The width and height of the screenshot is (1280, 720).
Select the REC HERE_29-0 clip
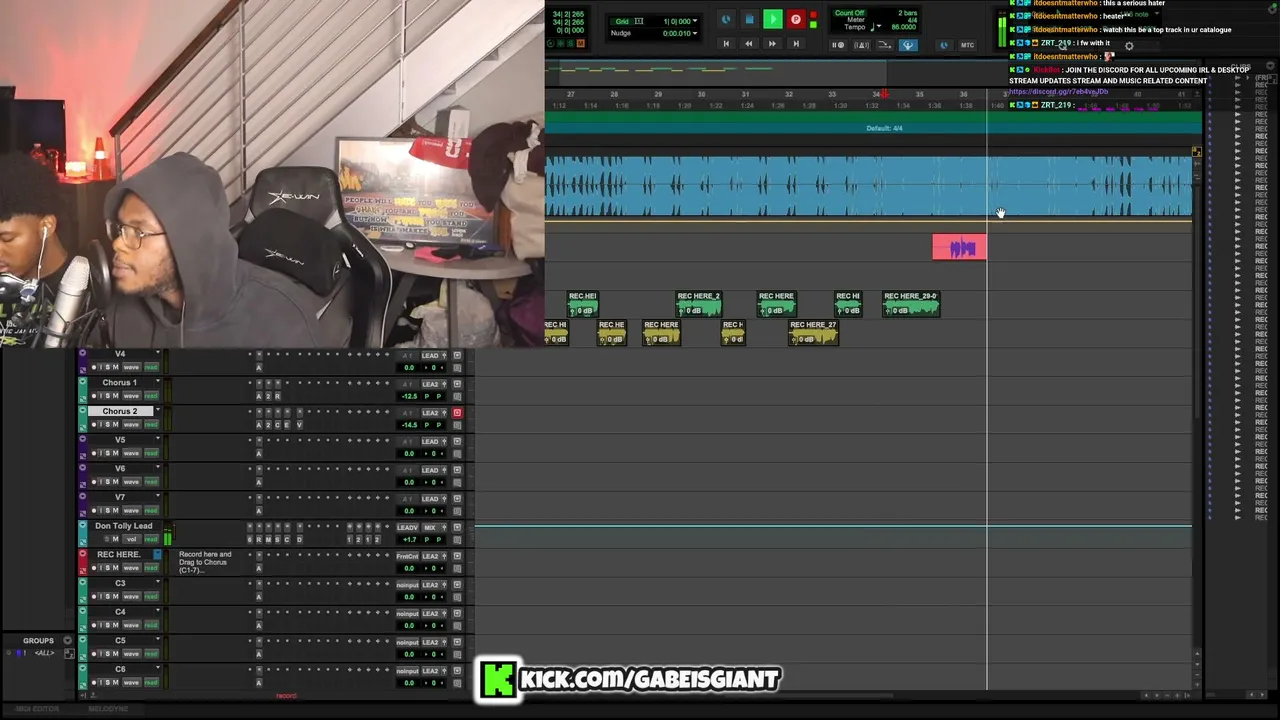(x=911, y=303)
